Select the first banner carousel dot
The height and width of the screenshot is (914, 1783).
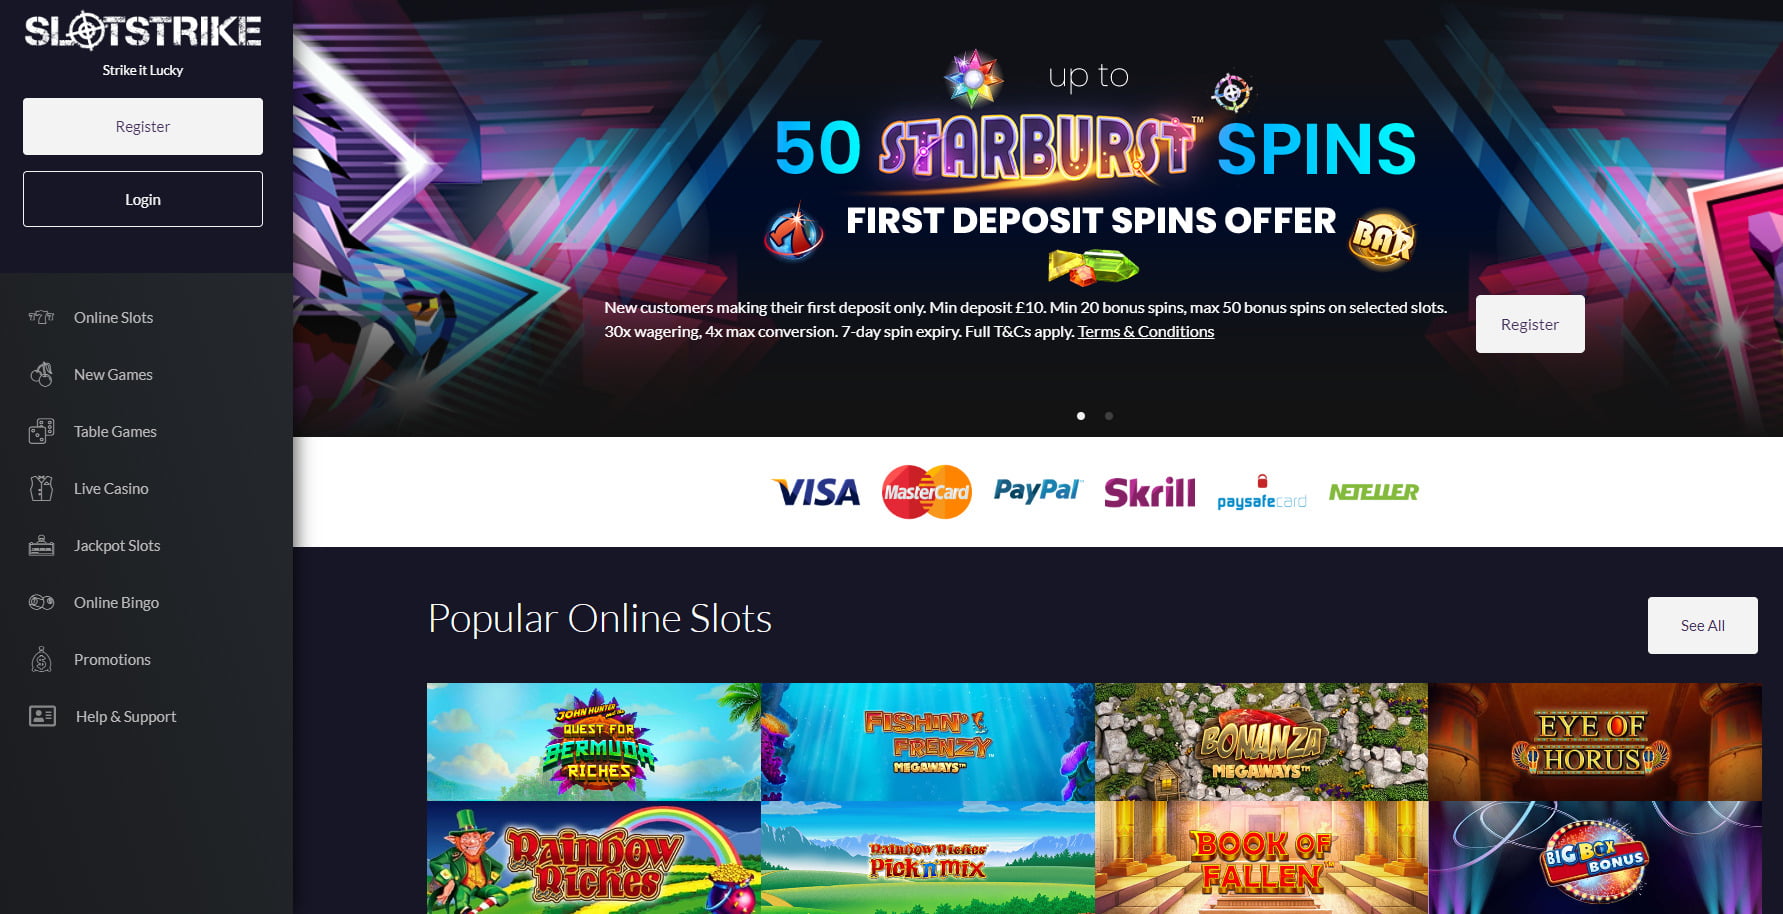1081,416
